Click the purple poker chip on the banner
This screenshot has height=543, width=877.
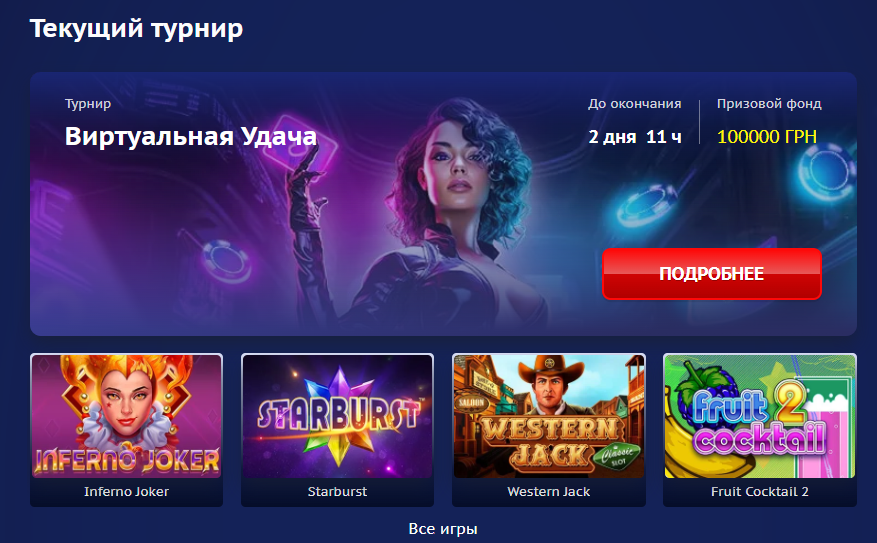click(226, 262)
